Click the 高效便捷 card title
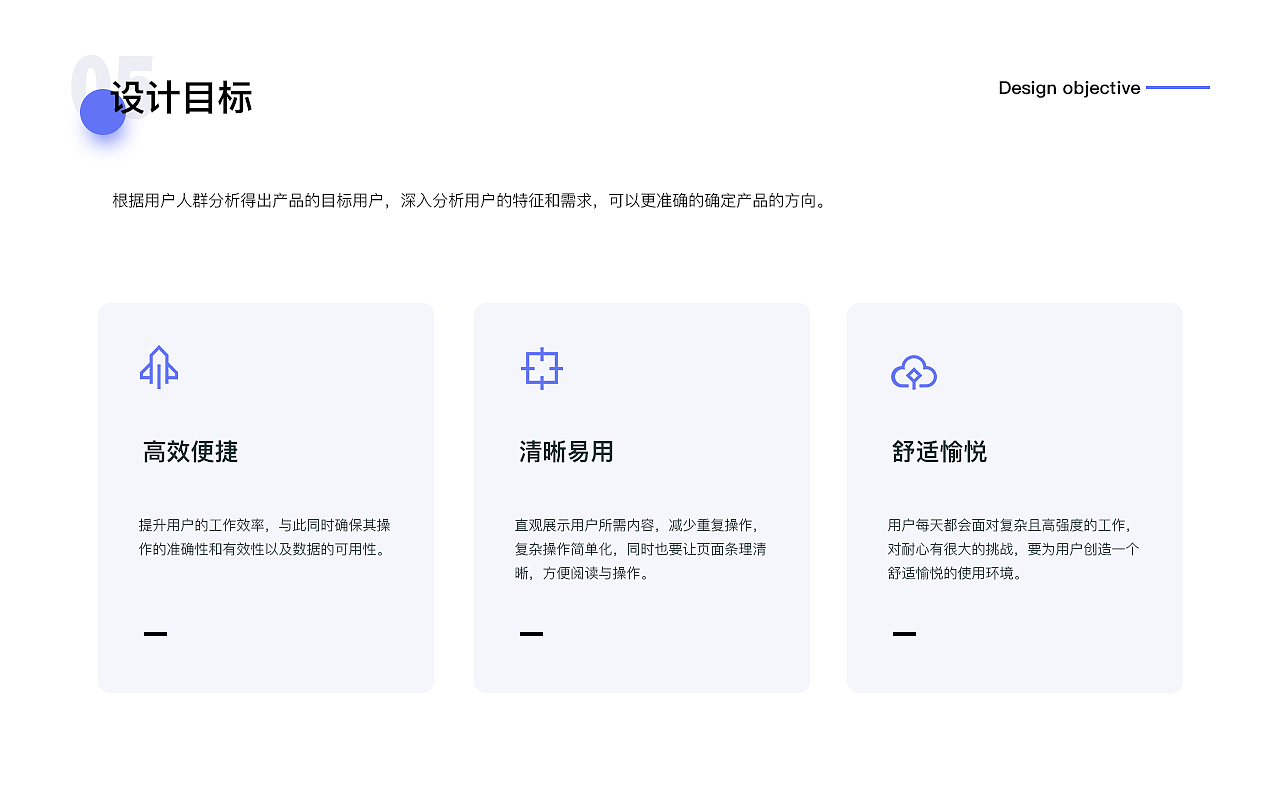 [190, 452]
